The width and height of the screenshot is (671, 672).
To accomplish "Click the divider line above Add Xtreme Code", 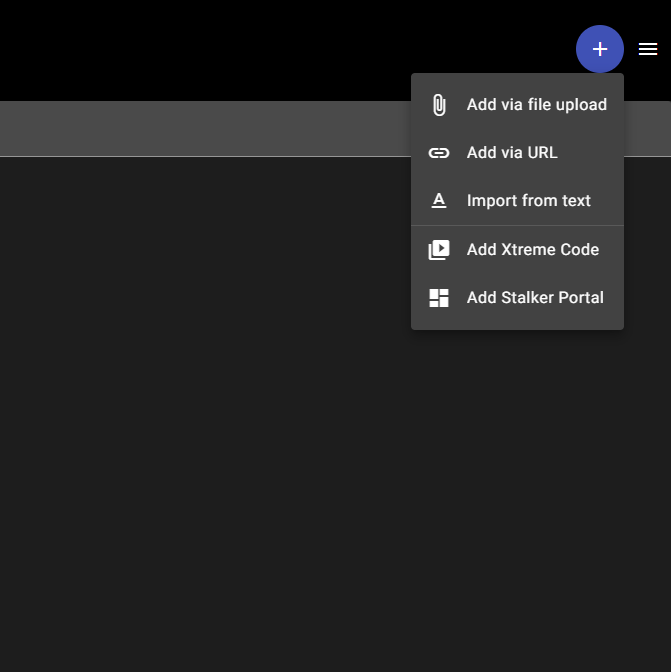I will tap(517, 226).
